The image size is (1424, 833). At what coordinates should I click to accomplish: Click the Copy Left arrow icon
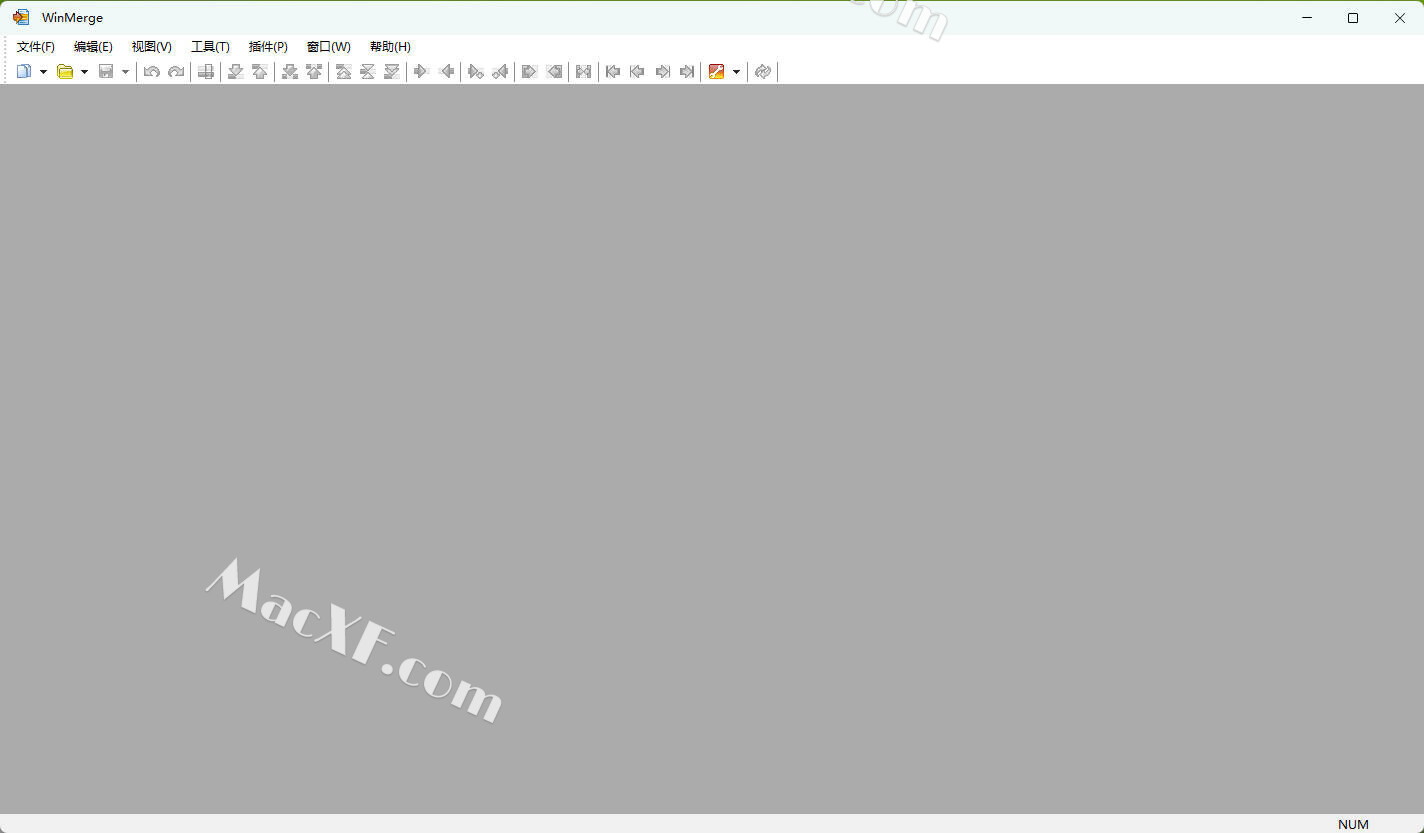[446, 71]
